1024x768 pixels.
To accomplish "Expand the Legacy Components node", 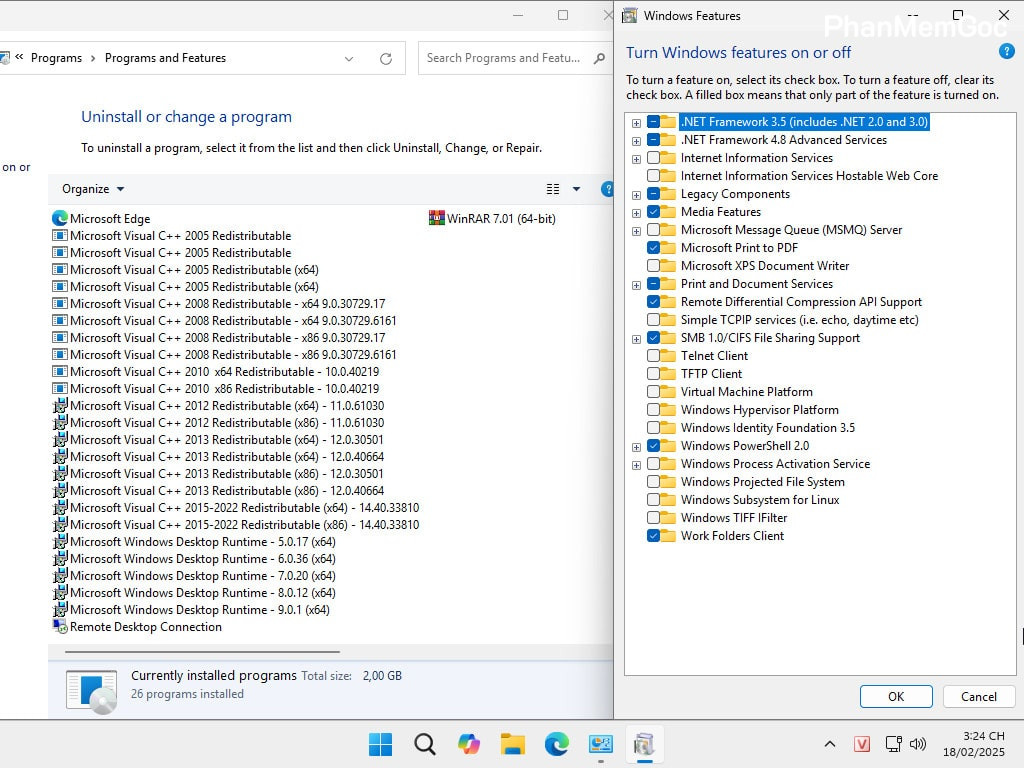I will [x=636, y=193].
